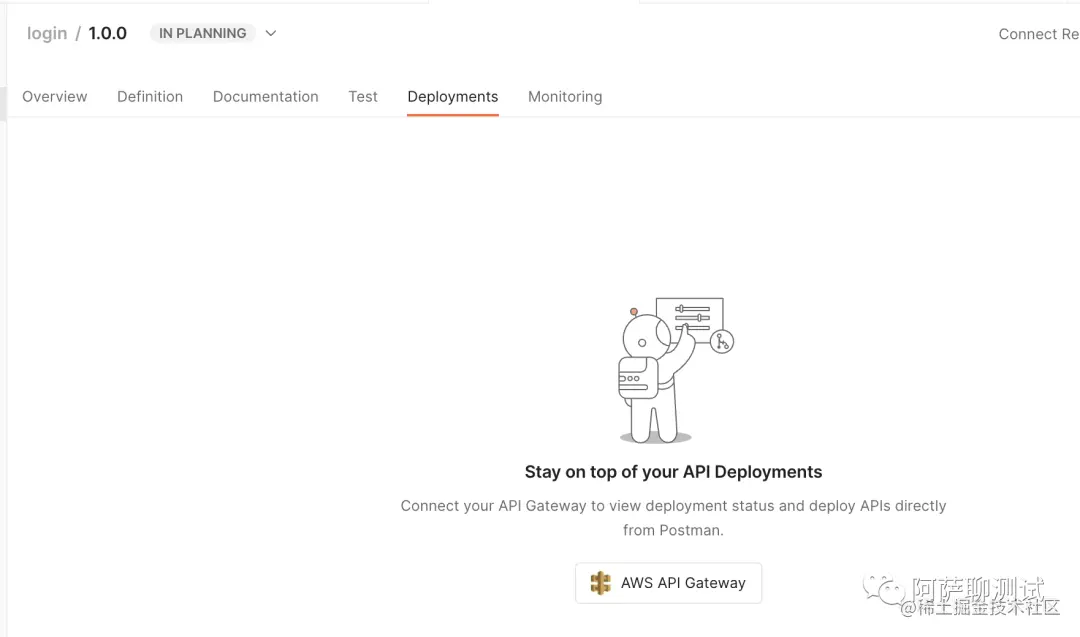This screenshot has height=637, width=1080.
Task: Open the Overview tab
Action: [x=54, y=96]
